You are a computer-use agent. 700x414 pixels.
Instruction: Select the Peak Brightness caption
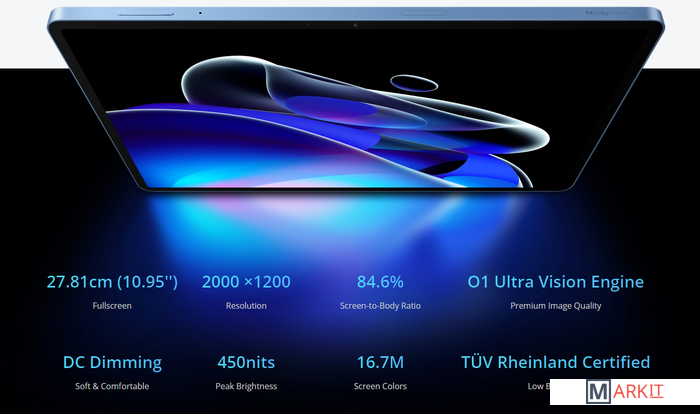246,386
